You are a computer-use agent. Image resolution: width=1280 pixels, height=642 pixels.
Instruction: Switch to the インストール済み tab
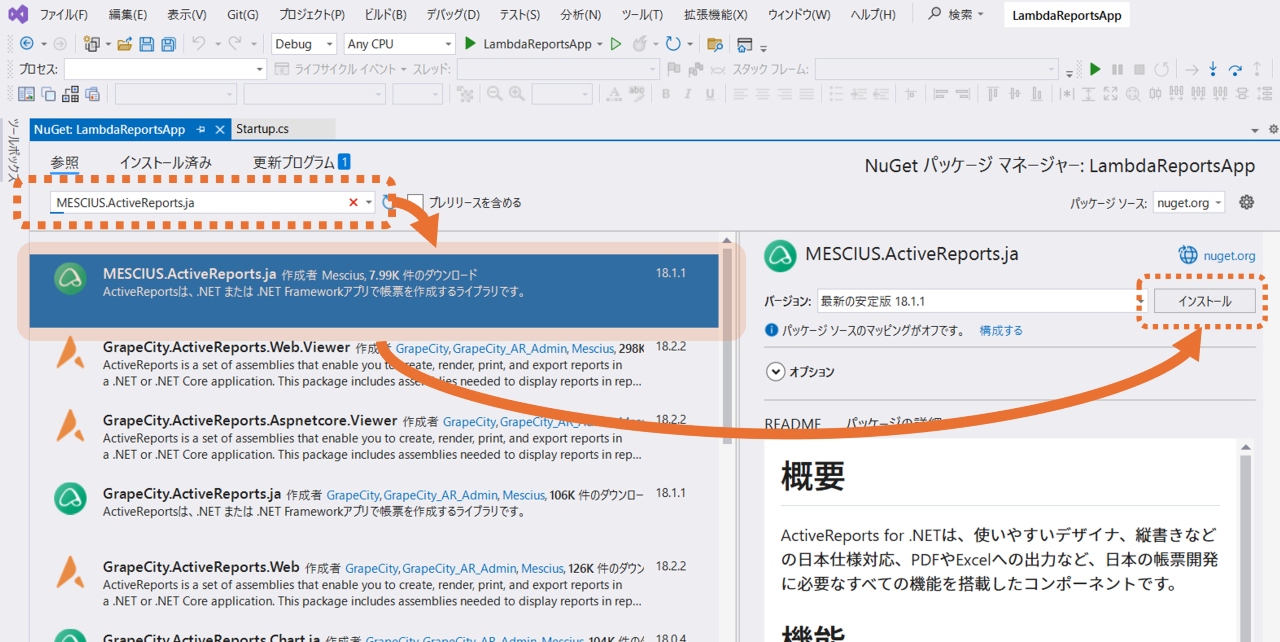pyautogui.click(x=165, y=162)
